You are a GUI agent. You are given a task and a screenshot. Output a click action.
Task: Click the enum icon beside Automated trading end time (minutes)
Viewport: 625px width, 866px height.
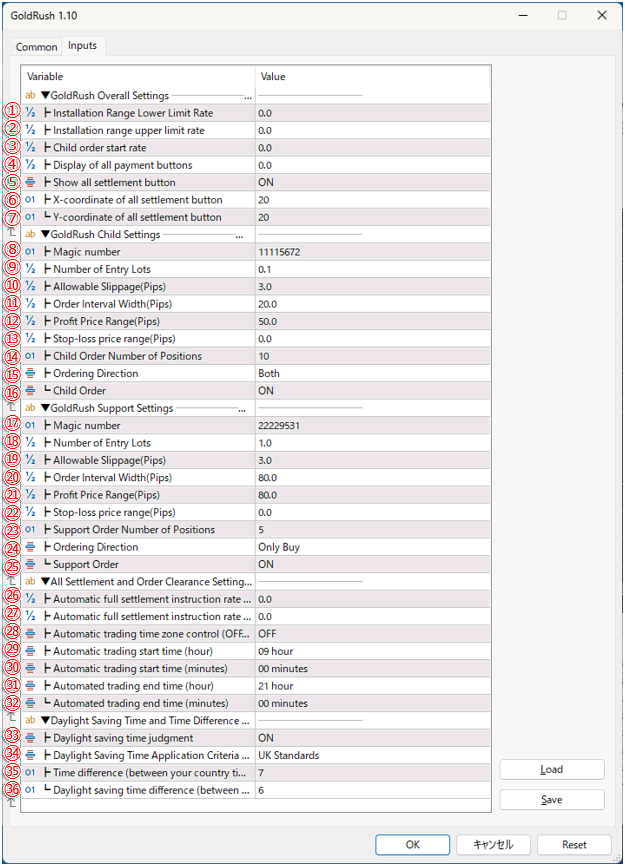[x=30, y=703]
